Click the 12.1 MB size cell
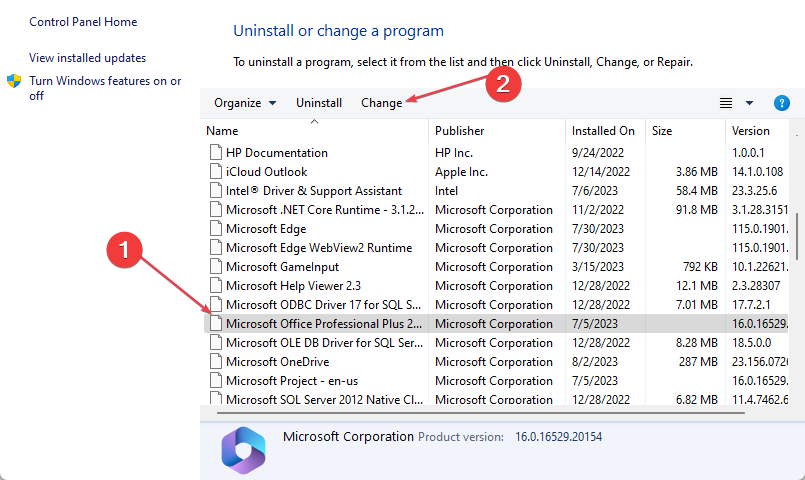 point(696,285)
